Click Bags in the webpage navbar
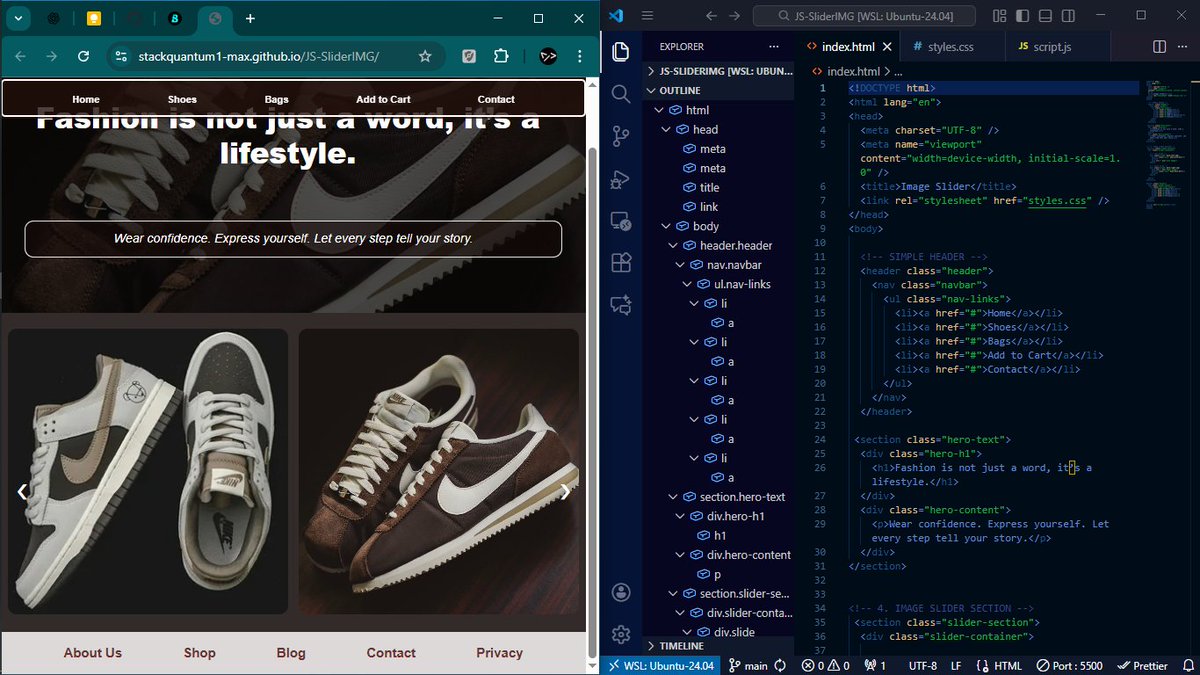 (x=276, y=99)
